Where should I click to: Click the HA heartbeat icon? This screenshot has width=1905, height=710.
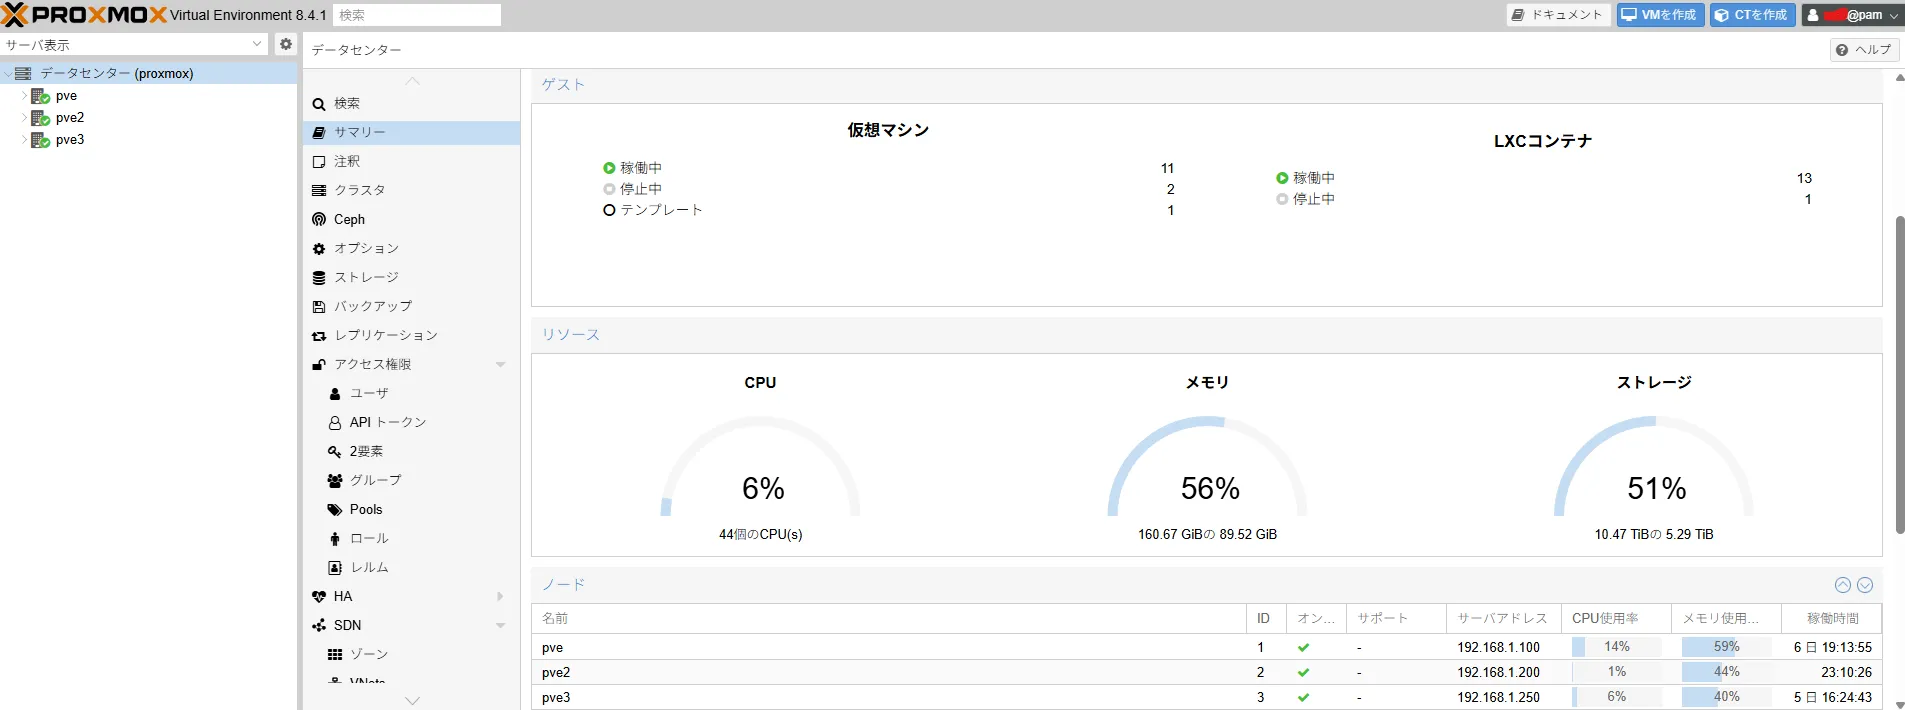coord(319,596)
